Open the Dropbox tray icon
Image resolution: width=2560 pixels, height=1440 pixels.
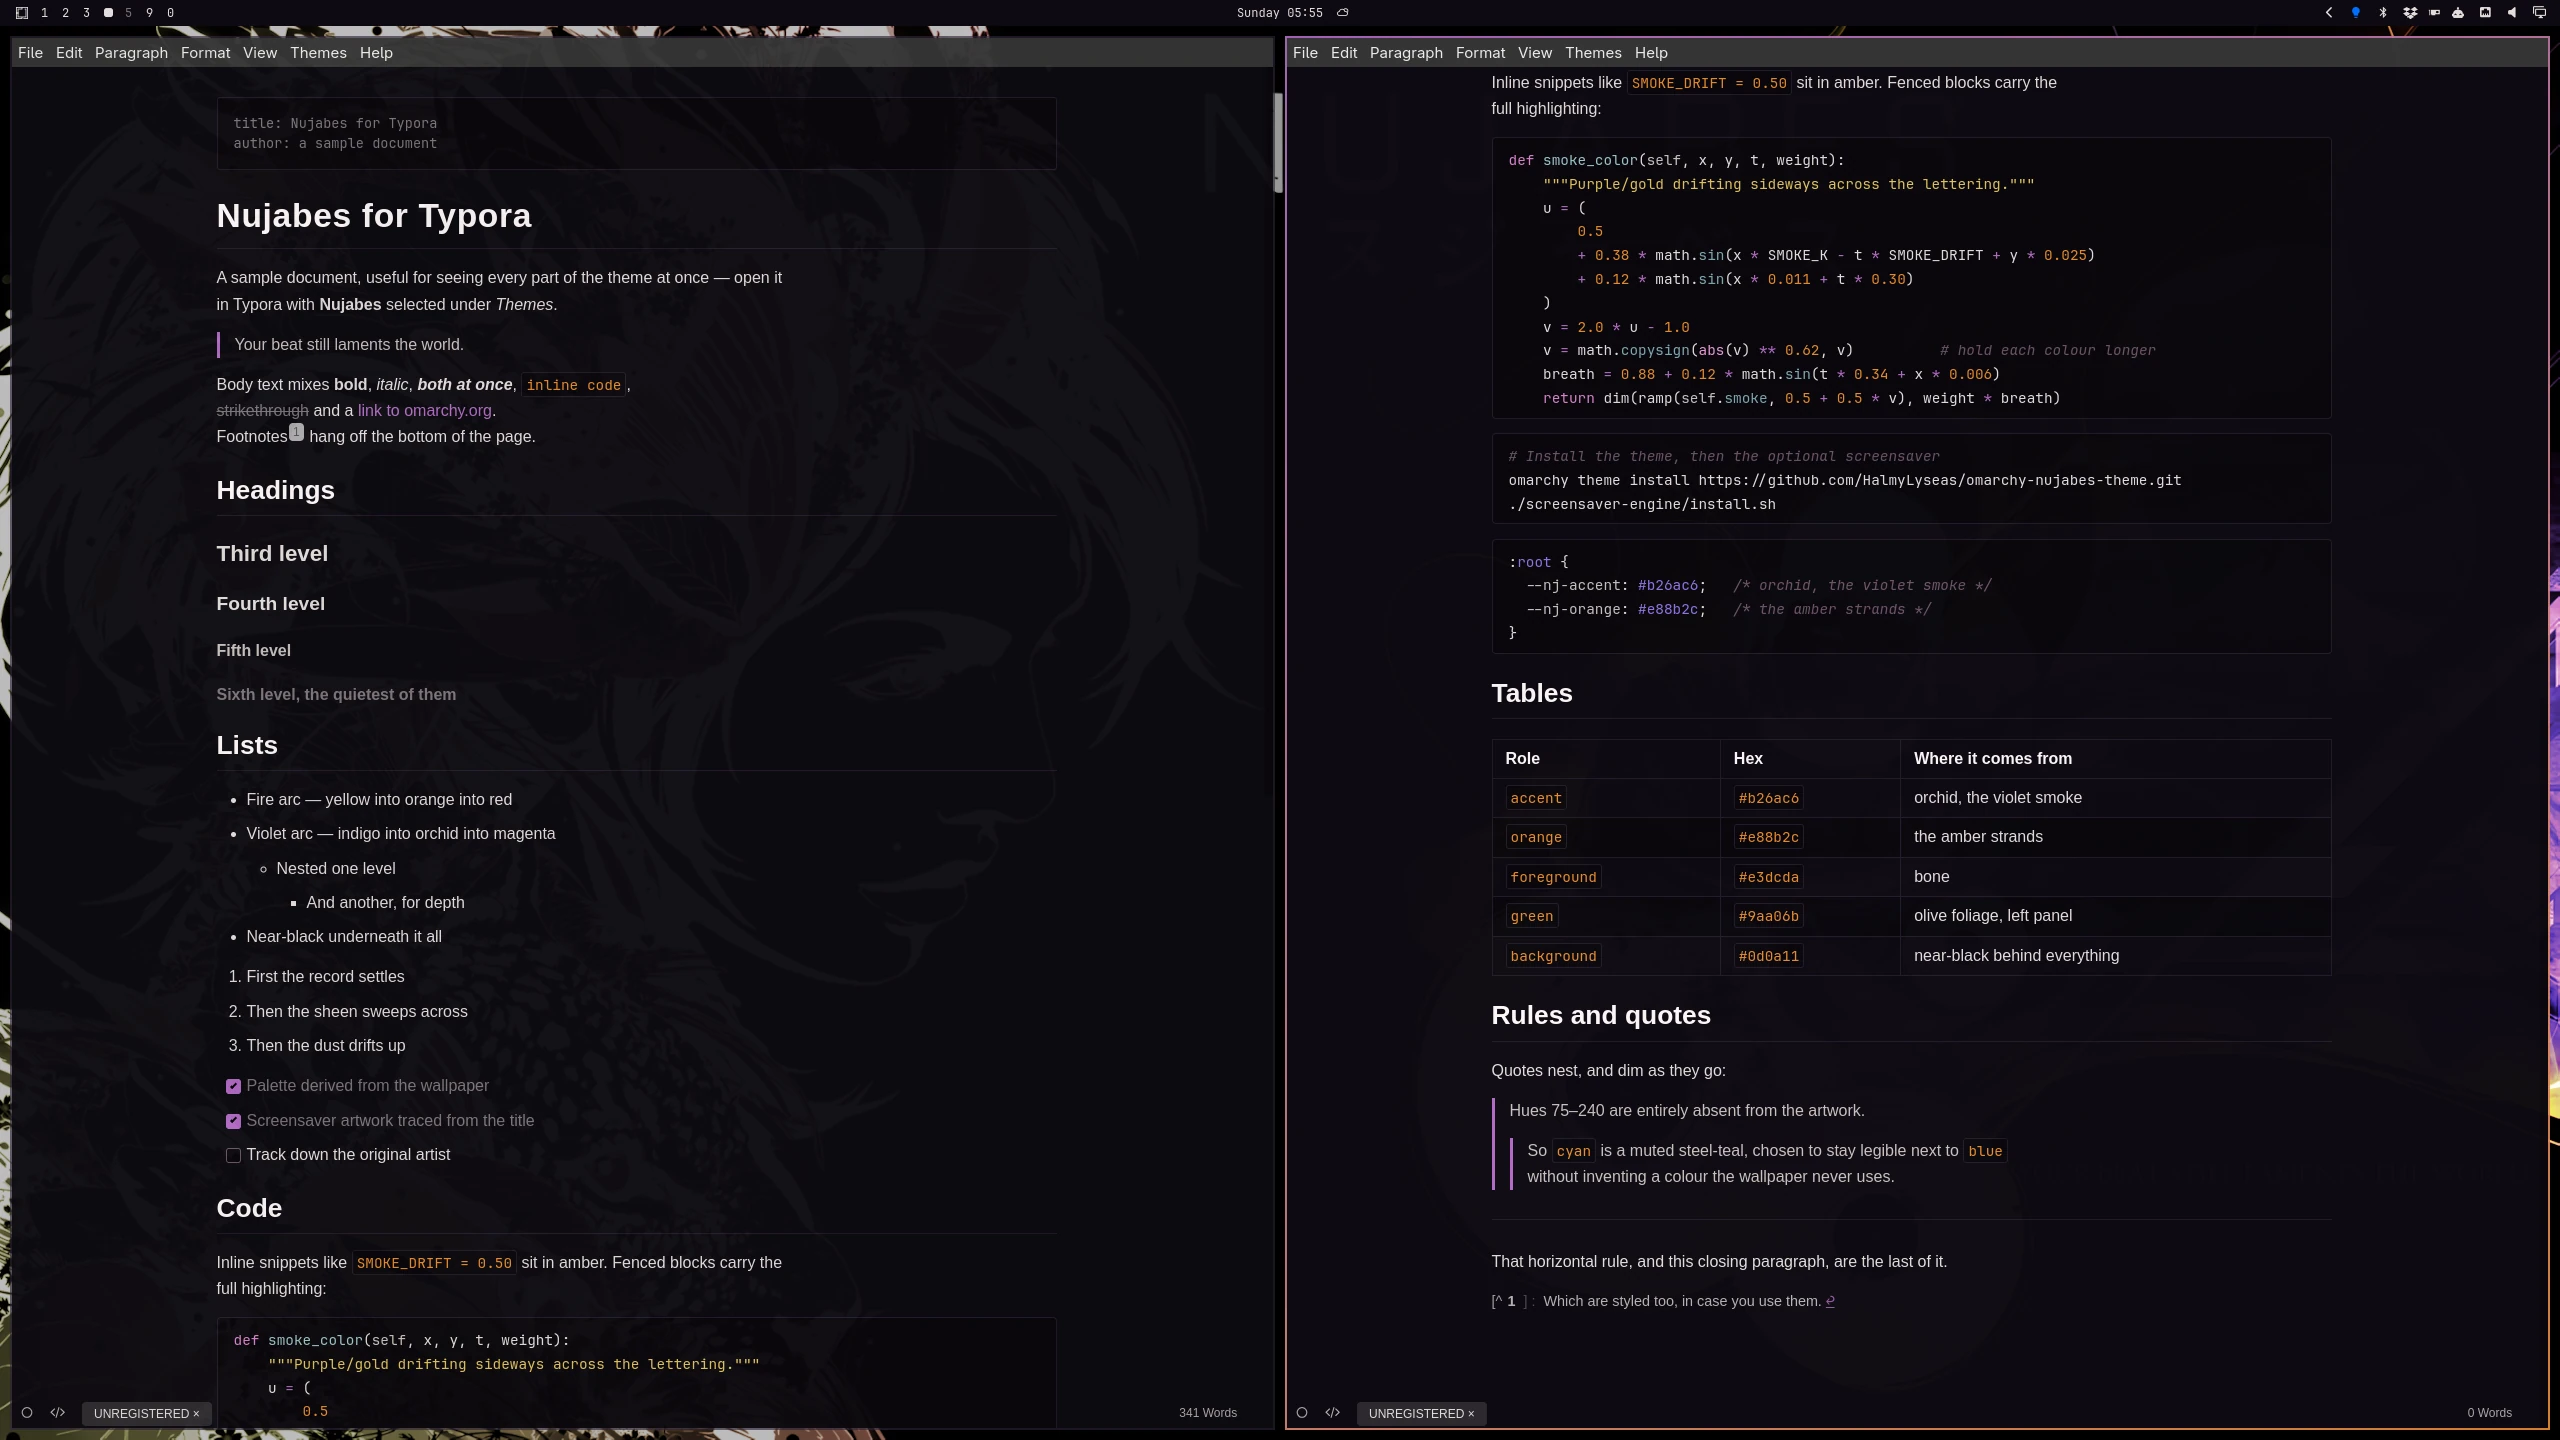pos(2410,13)
